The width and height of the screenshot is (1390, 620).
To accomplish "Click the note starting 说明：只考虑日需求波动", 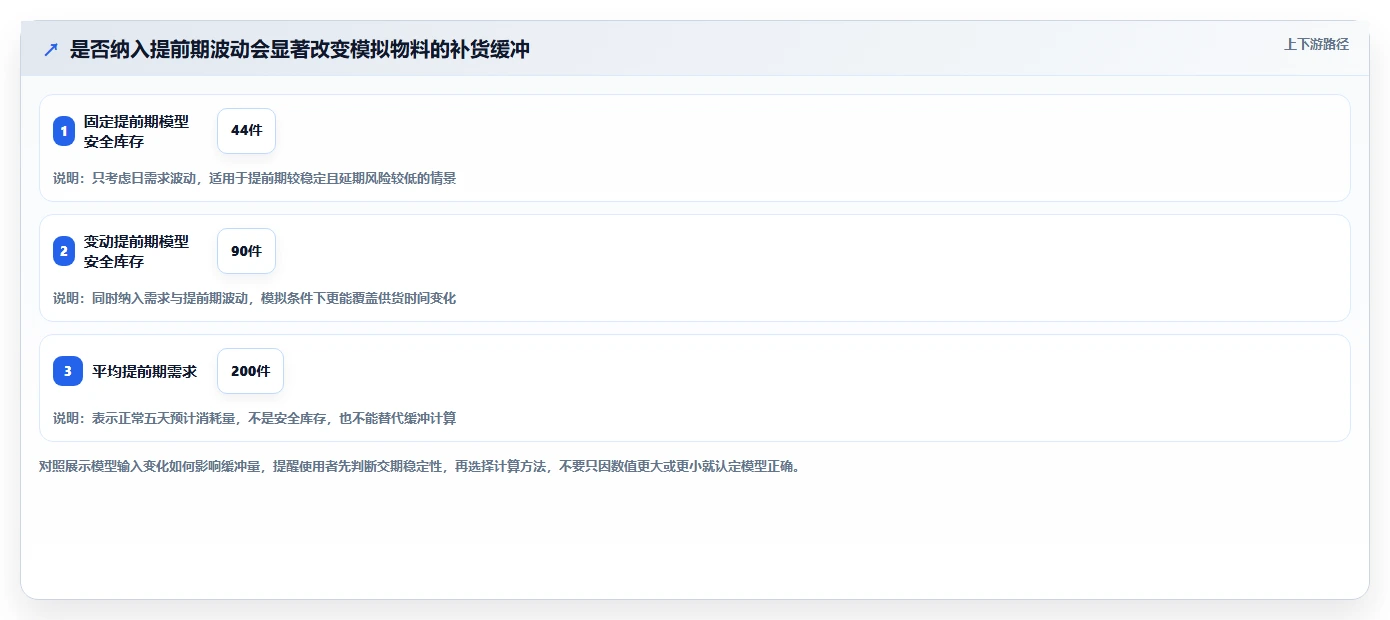I will click(x=254, y=178).
